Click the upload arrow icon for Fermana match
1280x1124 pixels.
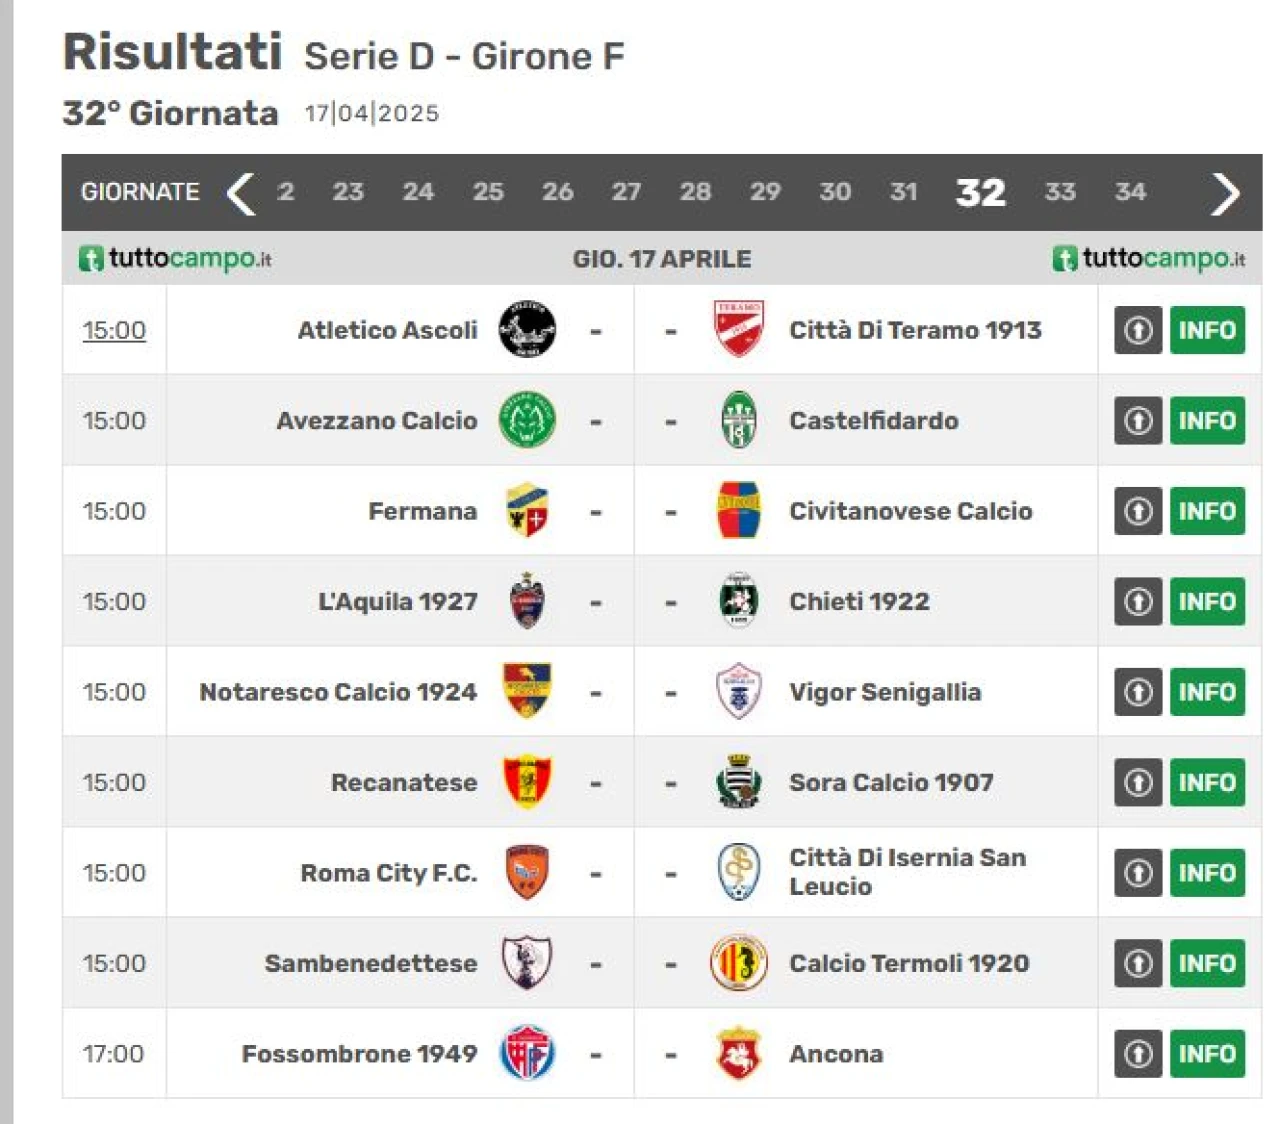click(x=1138, y=511)
